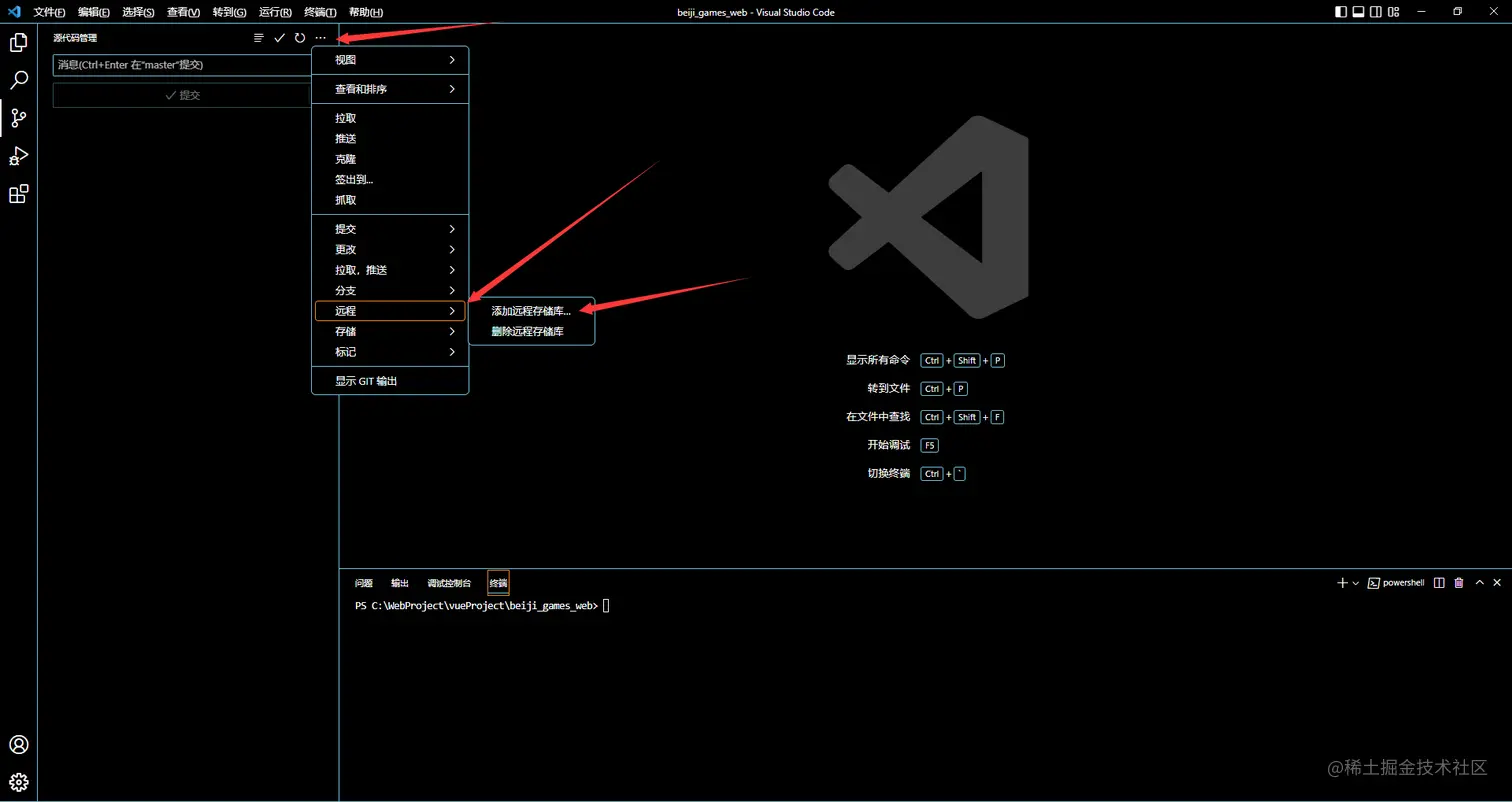Expand the 拉取，推送 submenu
1512x802 pixels.
[390, 270]
